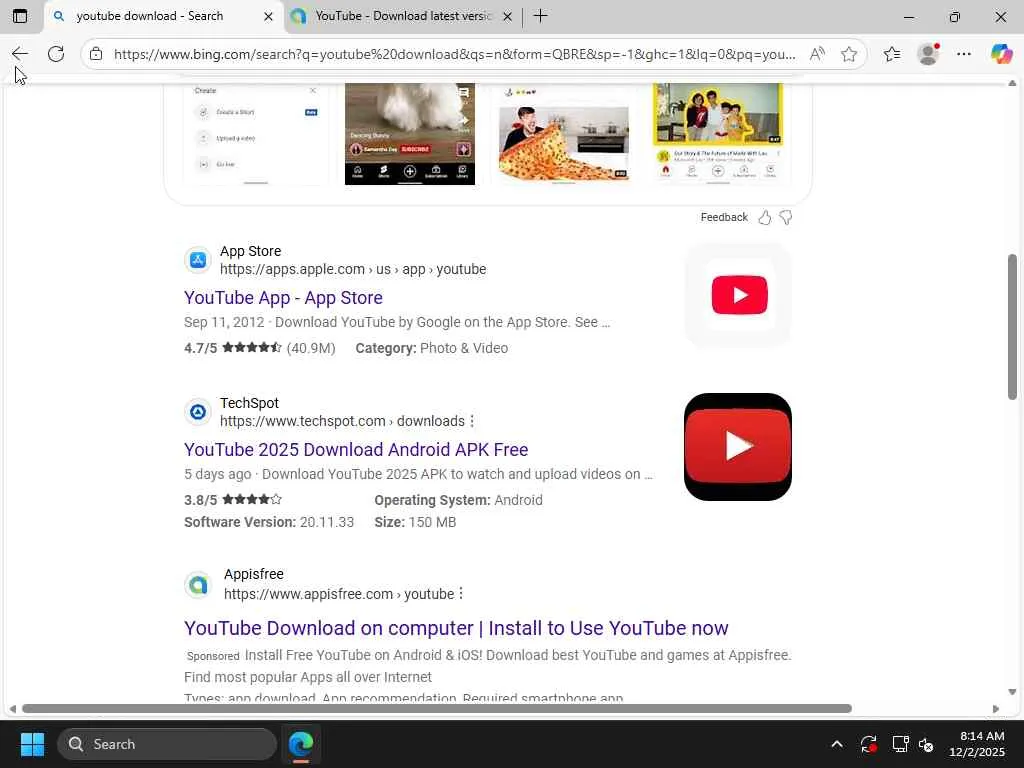Click Category Photo & Video text
Image resolution: width=1024 pixels, height=768 pixels.
(x=432, y=348)
